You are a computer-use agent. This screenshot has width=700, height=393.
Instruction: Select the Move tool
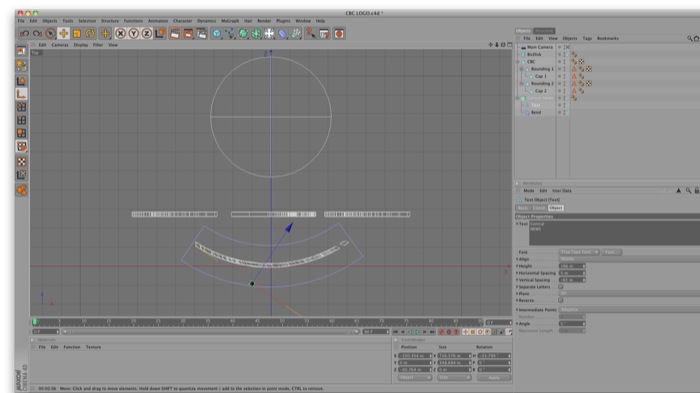(x=64, y=33)
